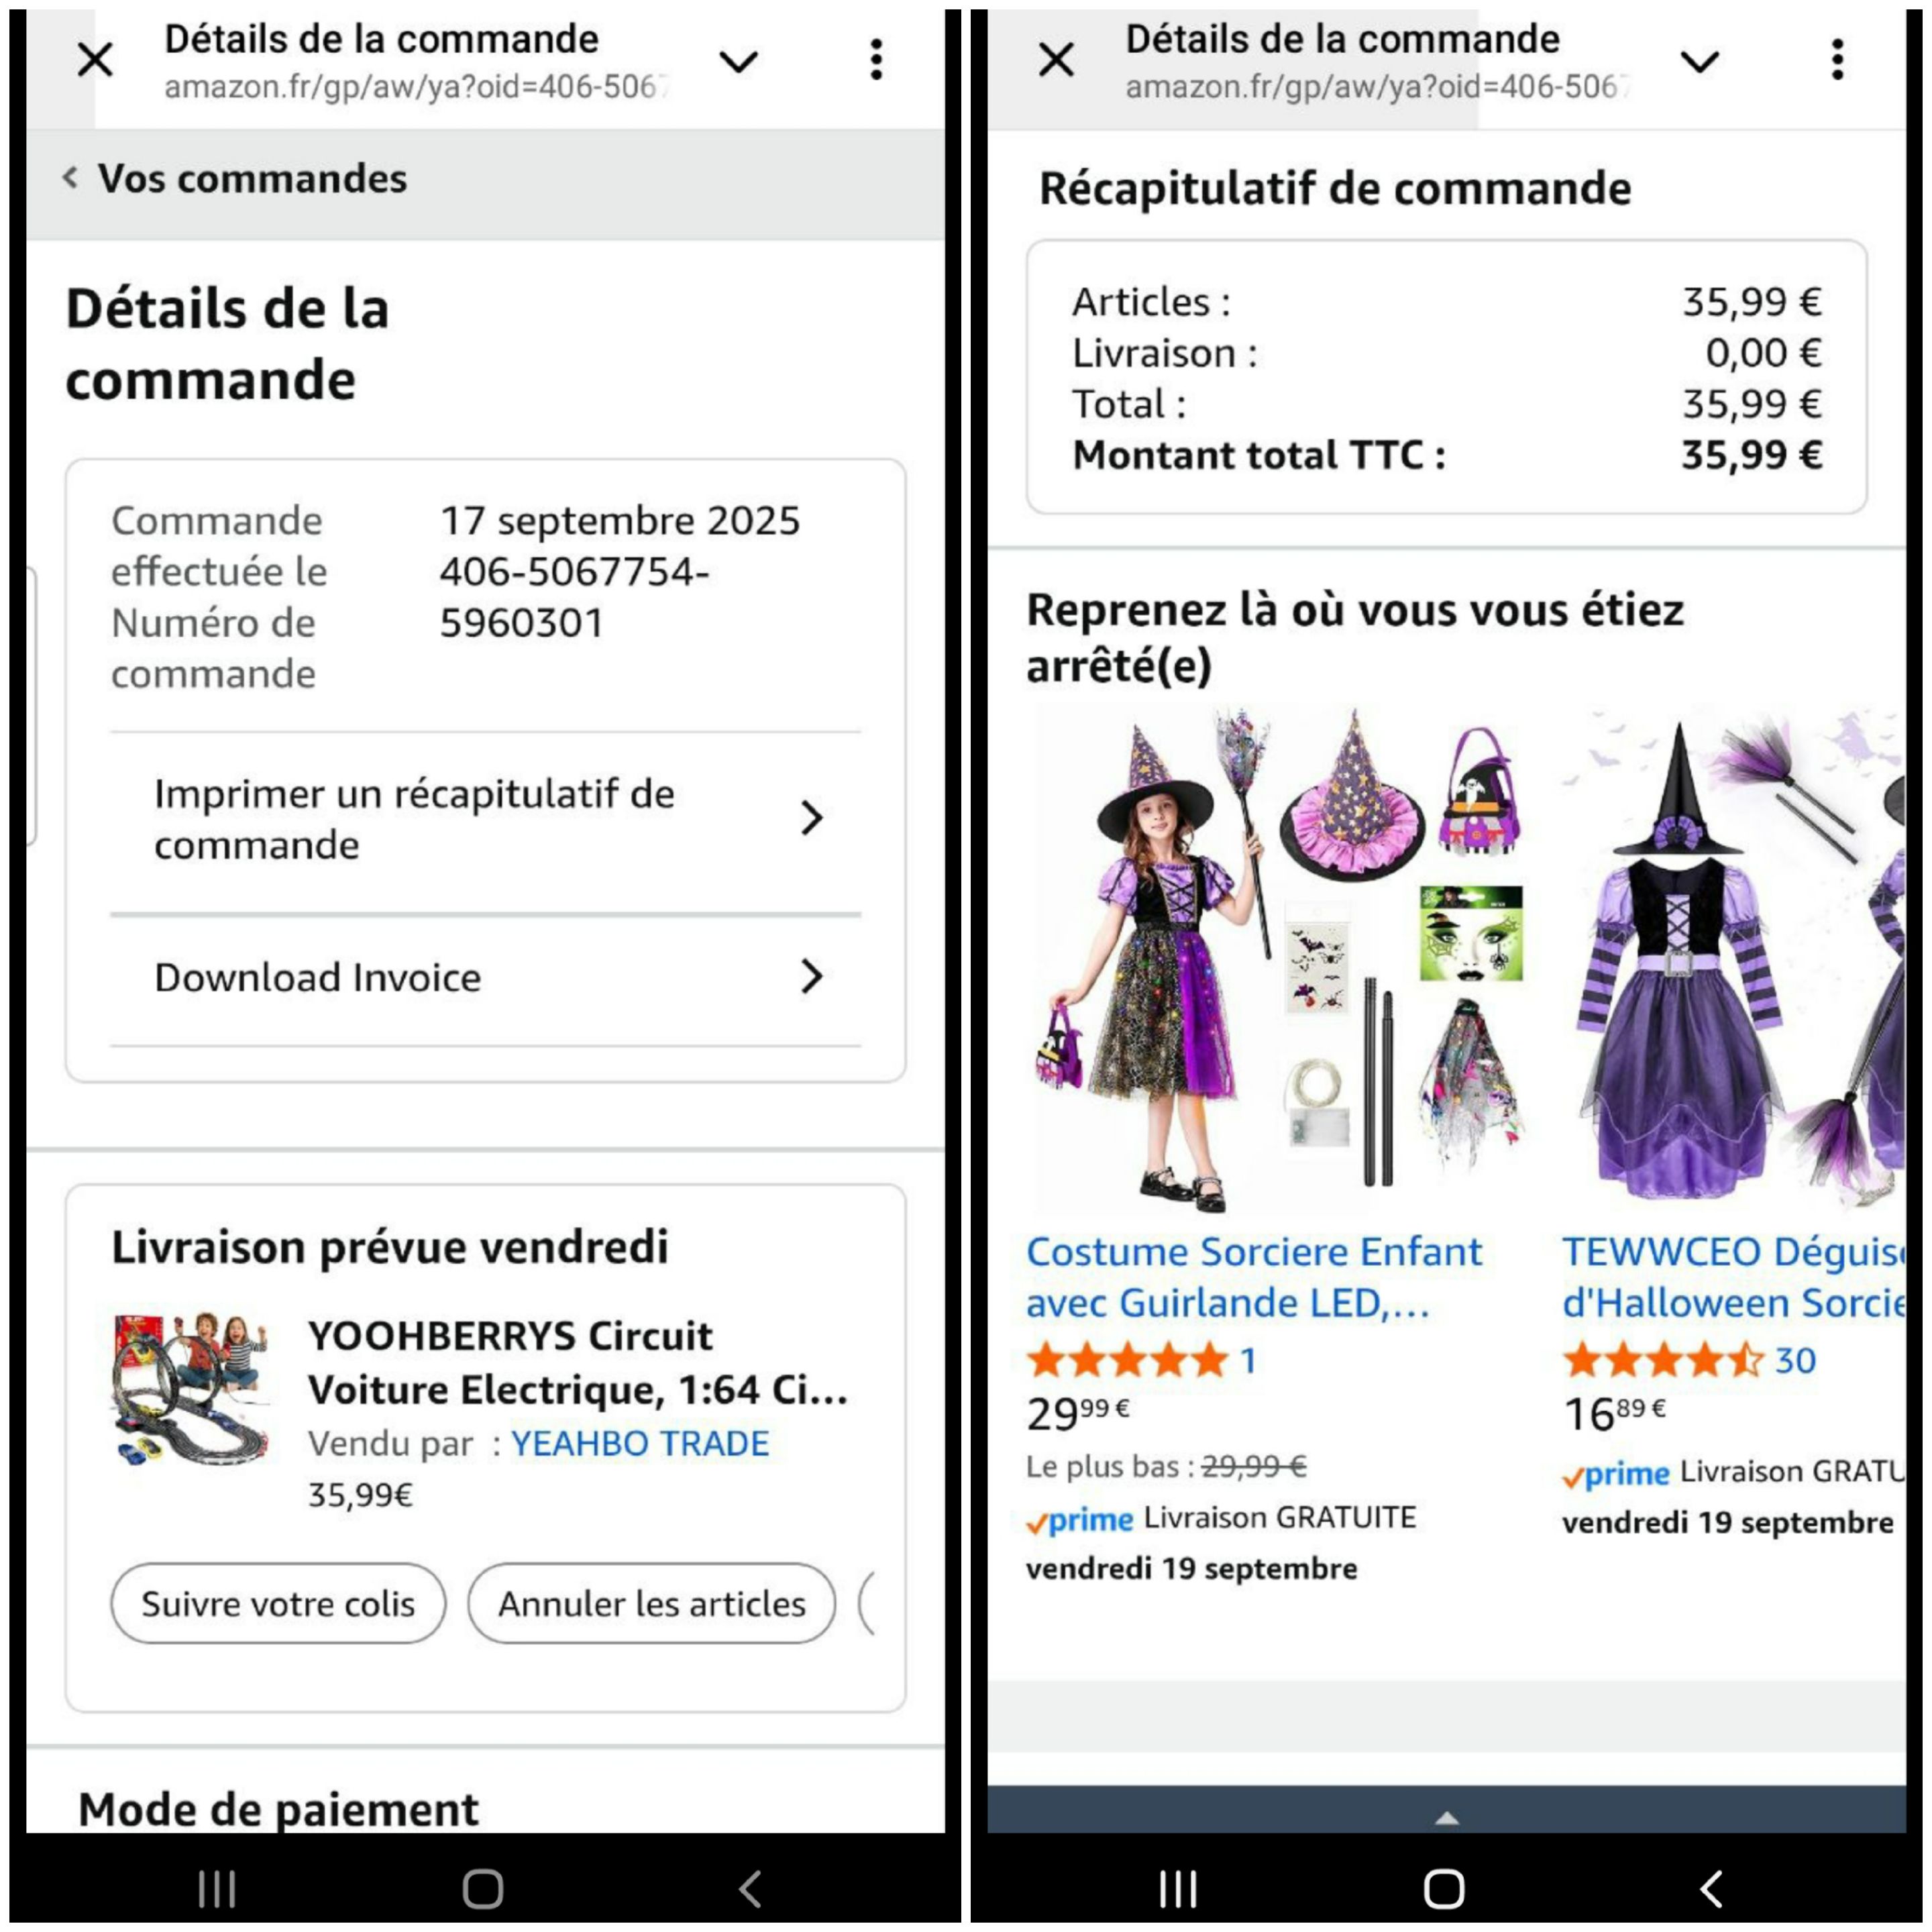Expand right page title dropdown chevron
This screenshot has height=1932, width=1932.
click(x=1700, y=62)
